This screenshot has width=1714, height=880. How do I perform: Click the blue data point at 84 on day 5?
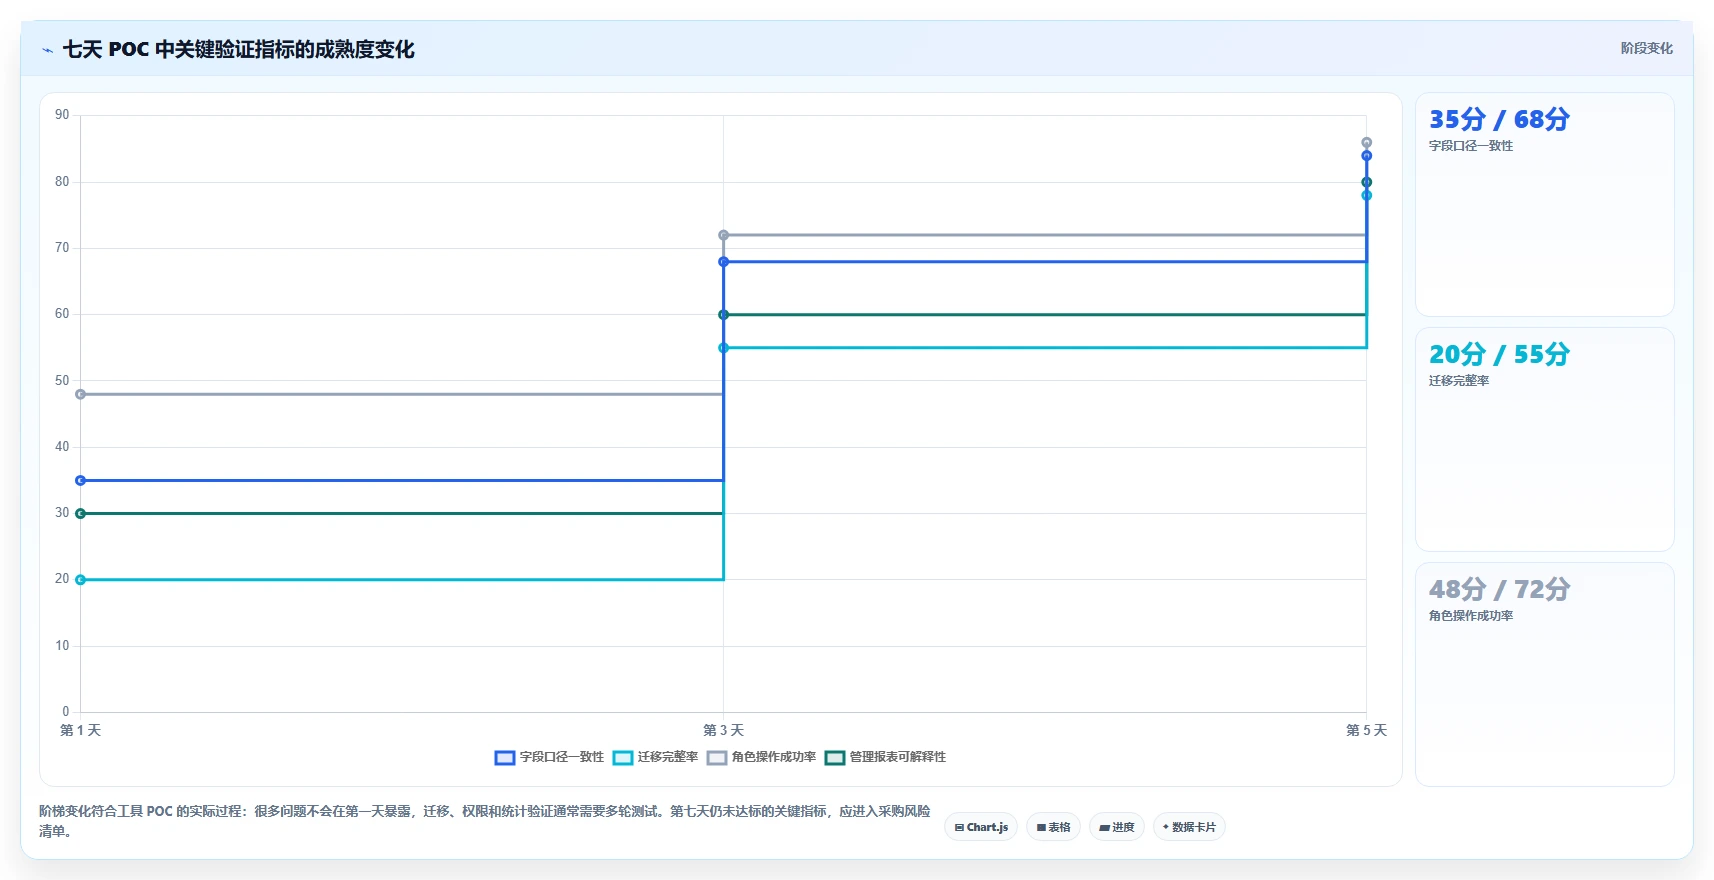[1366, 156]
